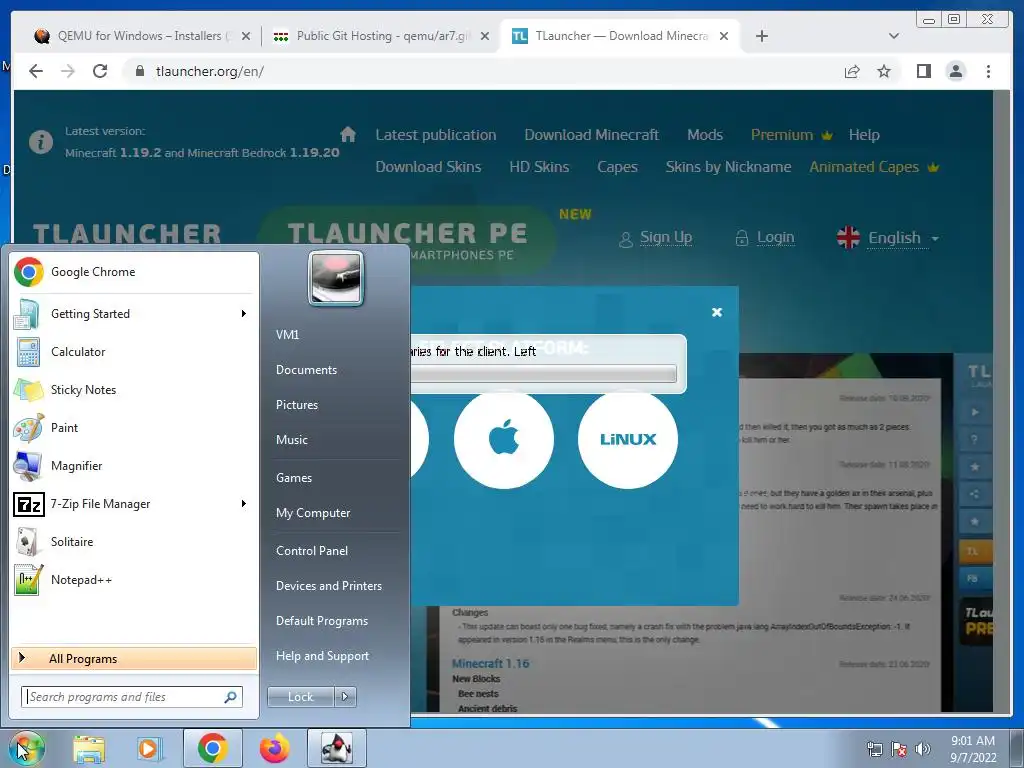Click Chrome forward navigation arrow

pyautogui.click(x=68, y=71)
